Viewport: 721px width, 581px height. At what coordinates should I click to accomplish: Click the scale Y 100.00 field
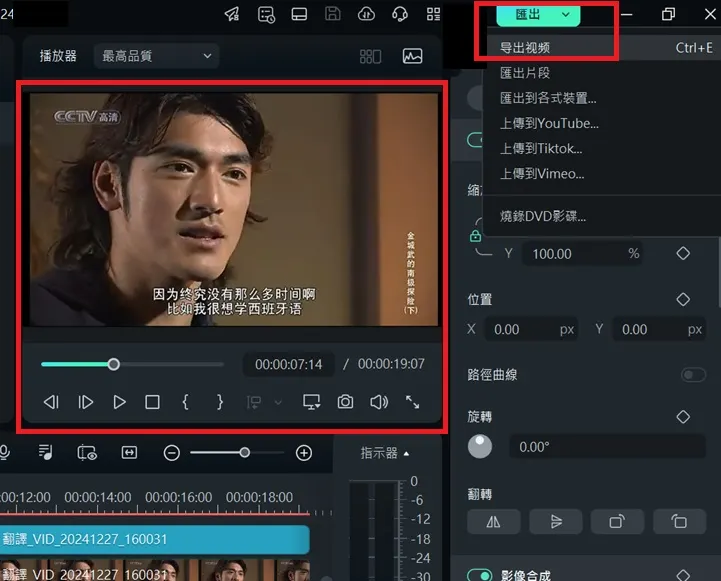(x=582, y=254)
